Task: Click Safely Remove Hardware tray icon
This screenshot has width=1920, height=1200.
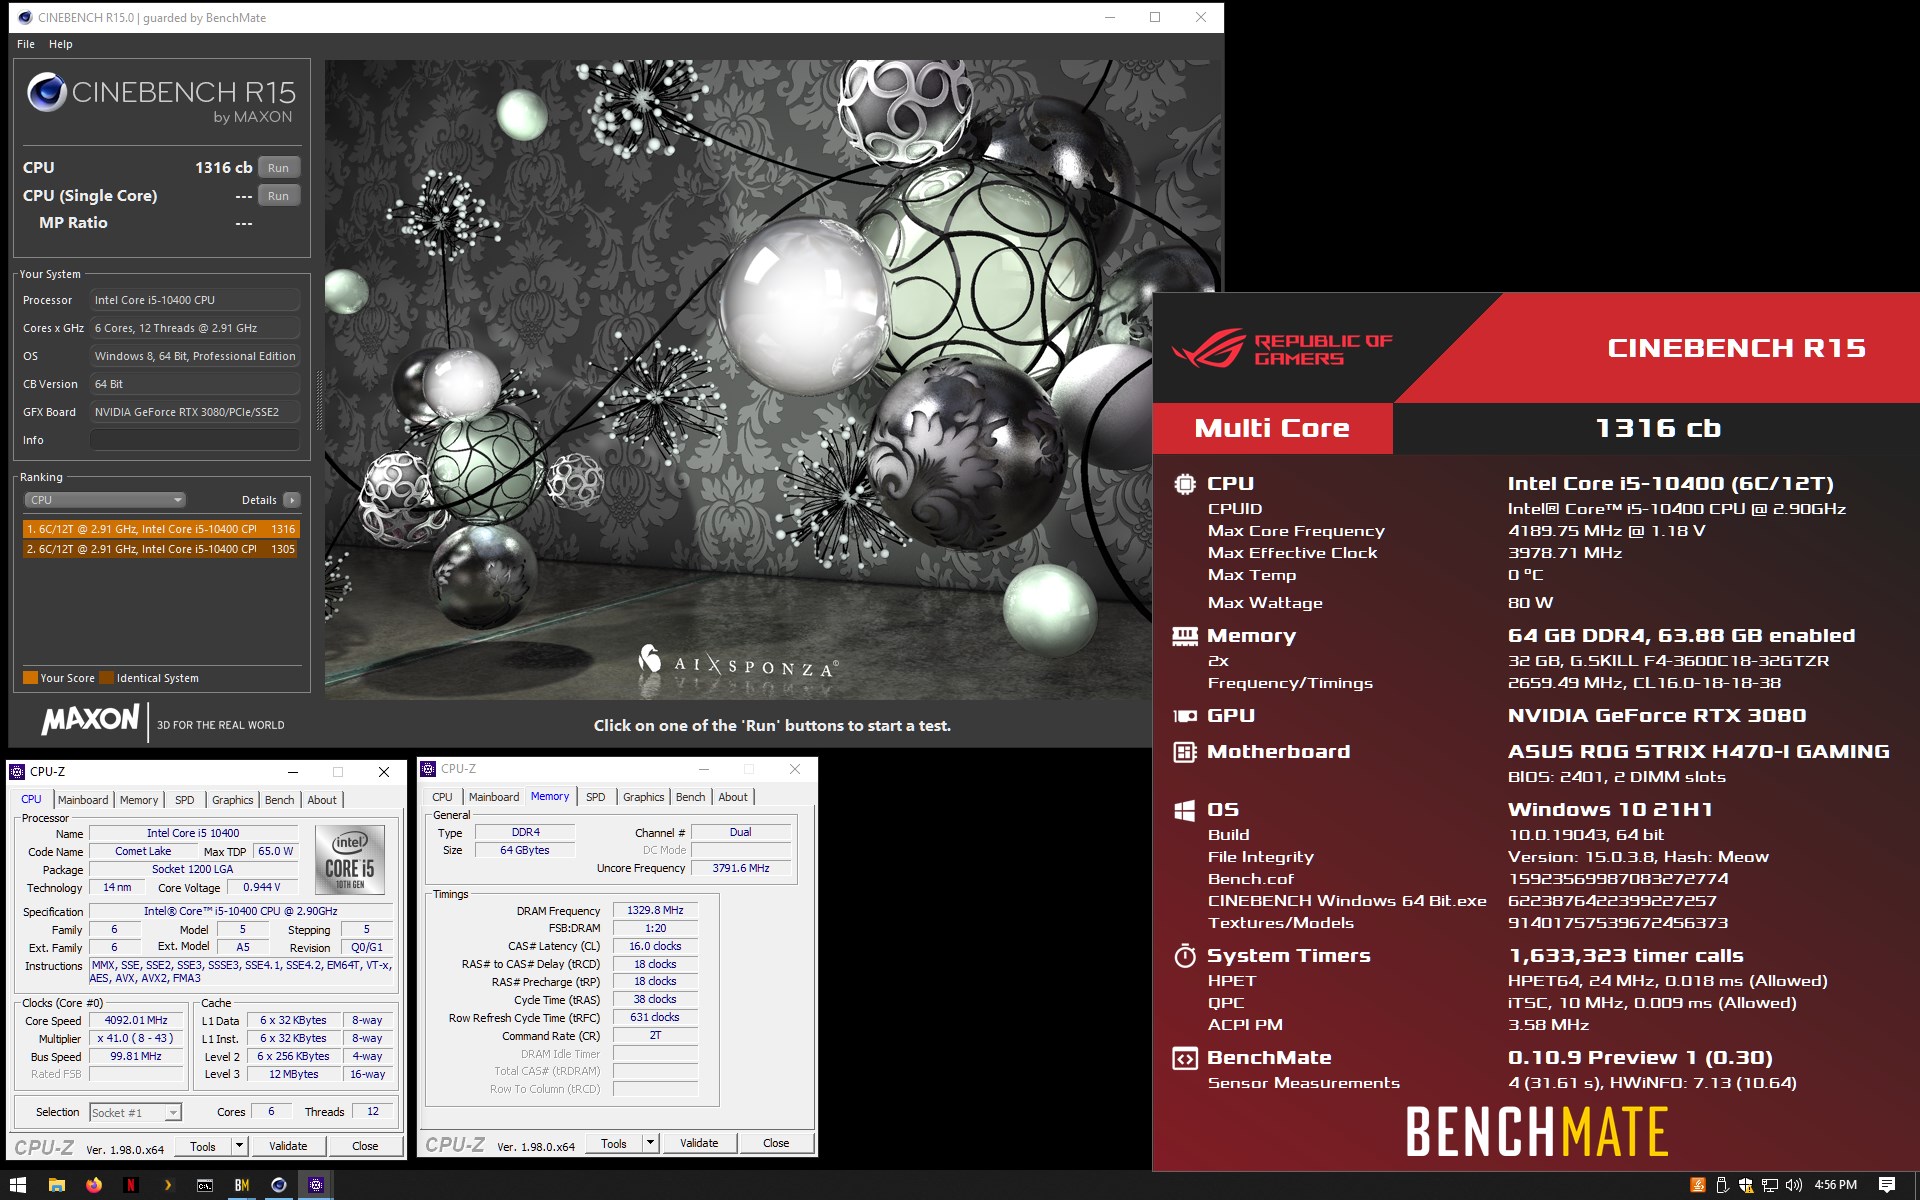Action: pyautogui.click(x=1721, y=1185)
